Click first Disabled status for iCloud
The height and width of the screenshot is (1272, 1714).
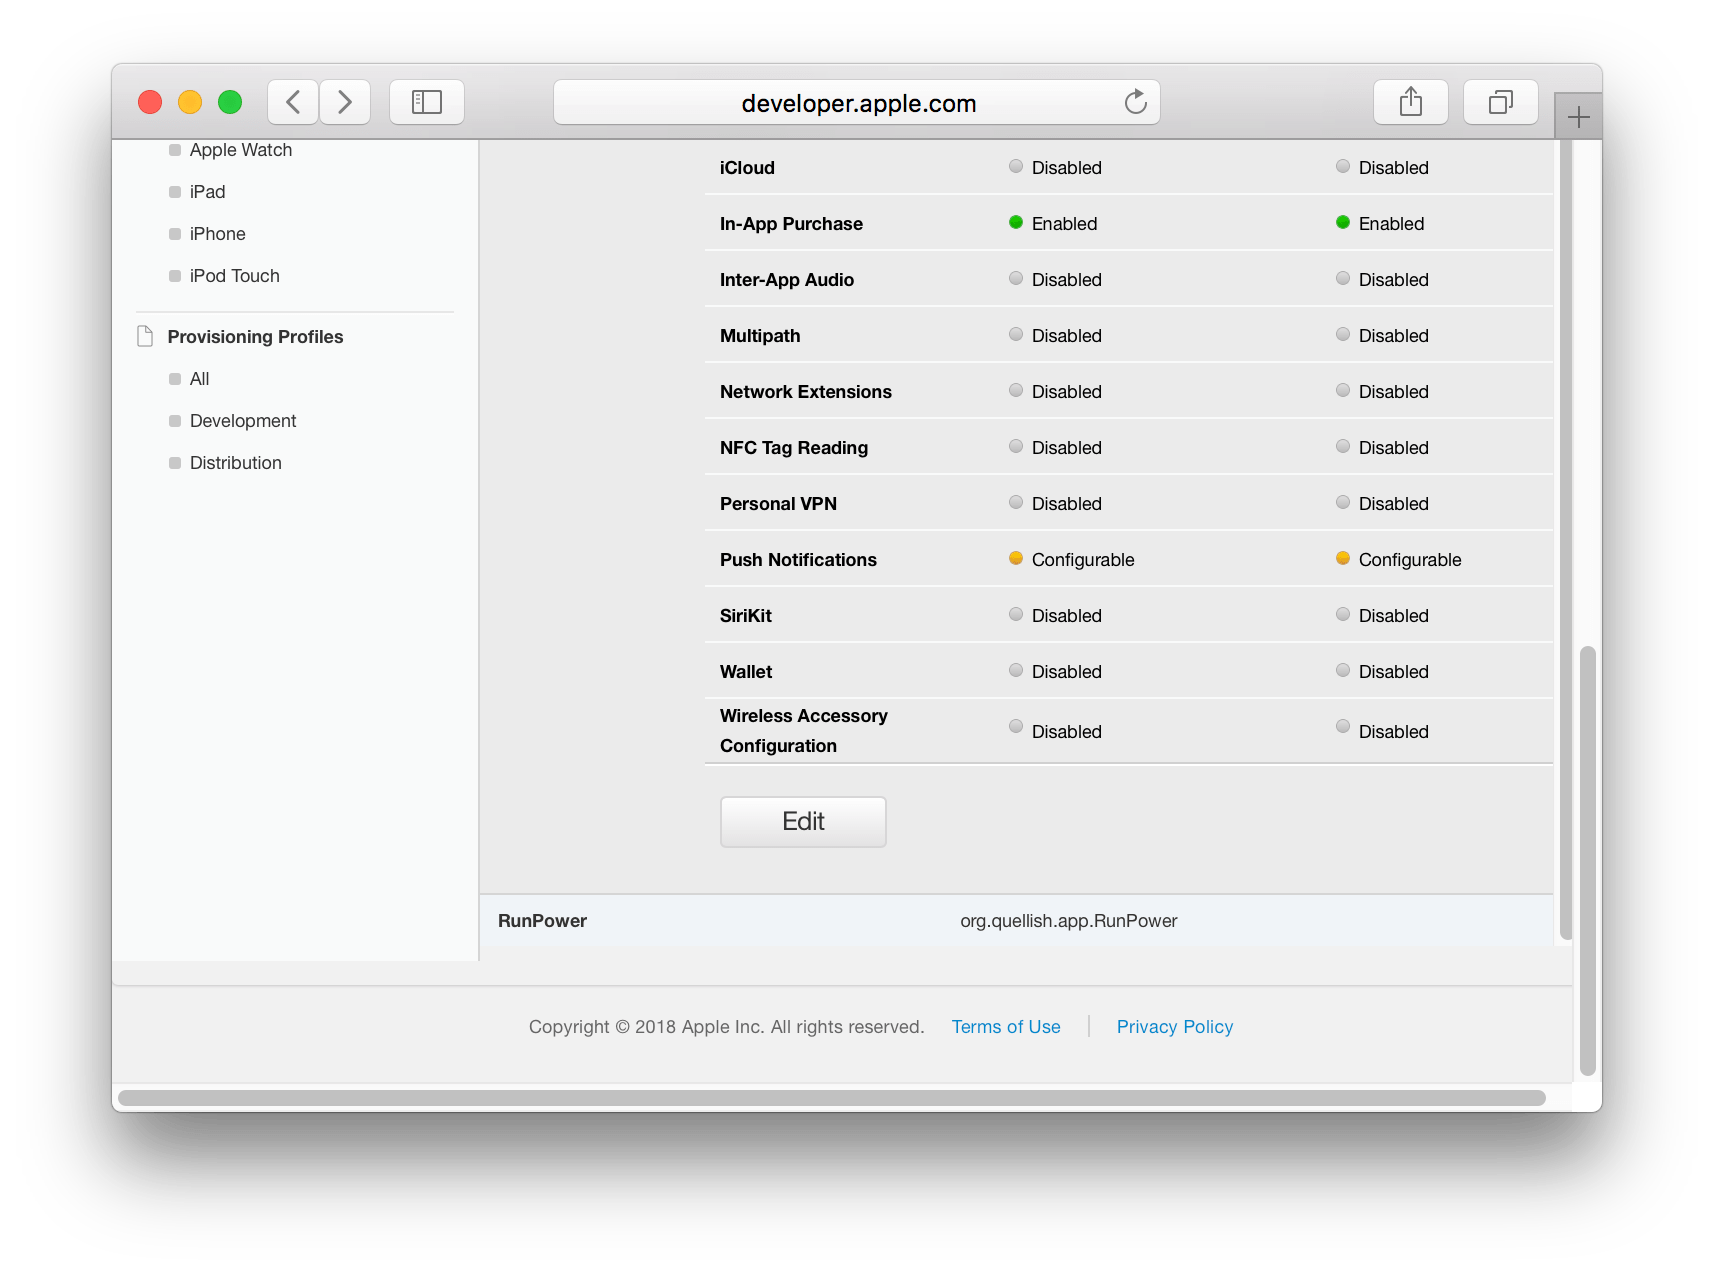(1067, 168)
